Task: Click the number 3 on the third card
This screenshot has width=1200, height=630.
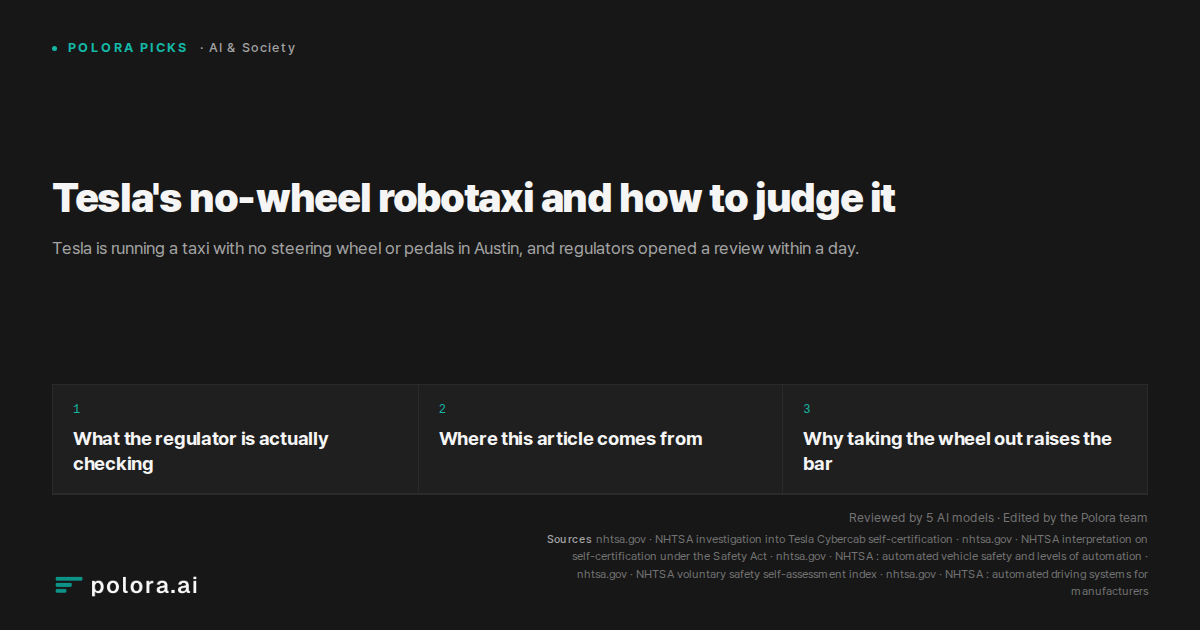Action: pos(807,409)
